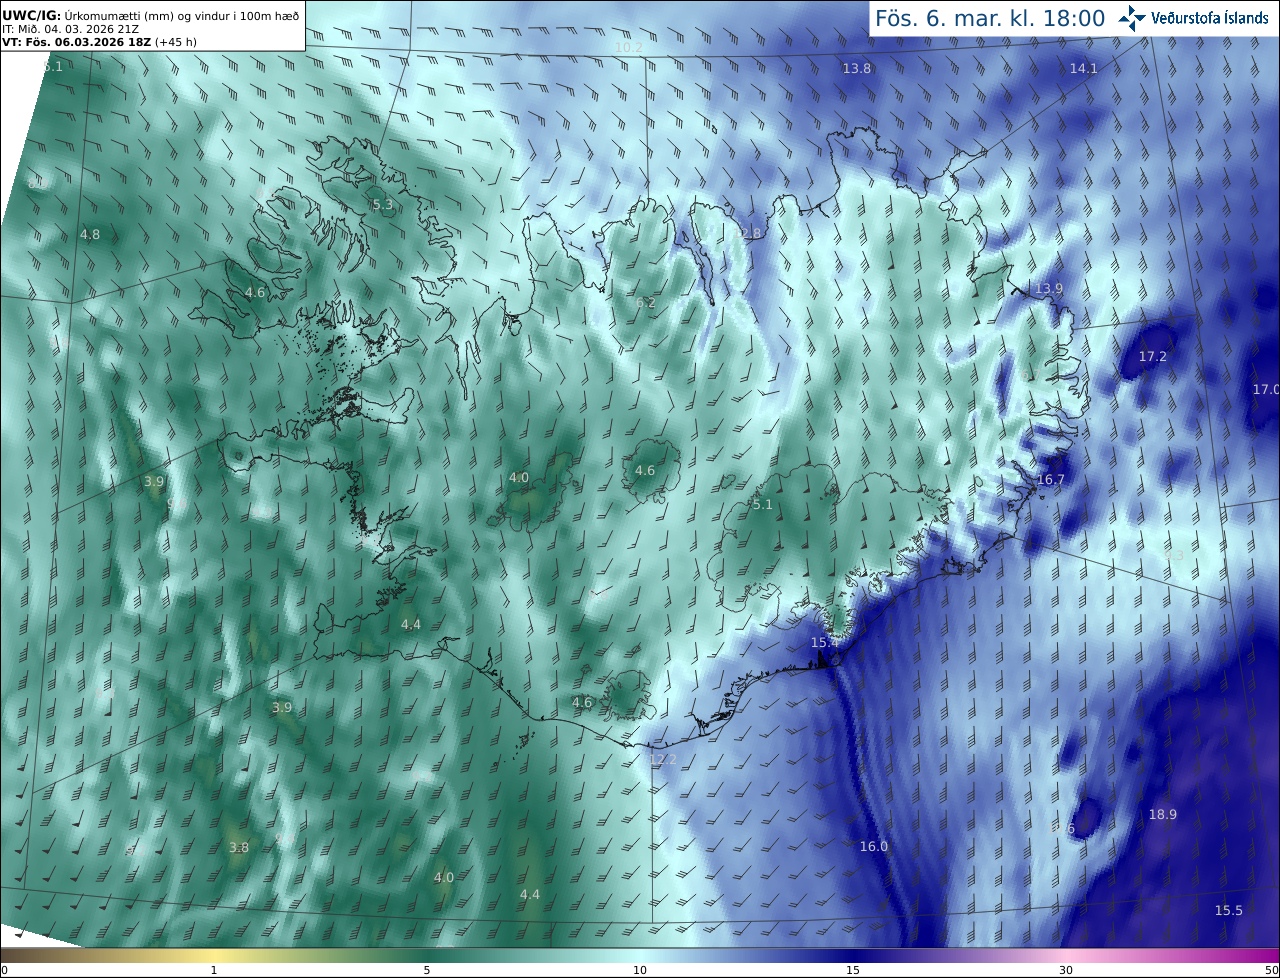Click the 14.1 value on the map
Viewport: 1280px width, 978px height.
click(1084, 68)
